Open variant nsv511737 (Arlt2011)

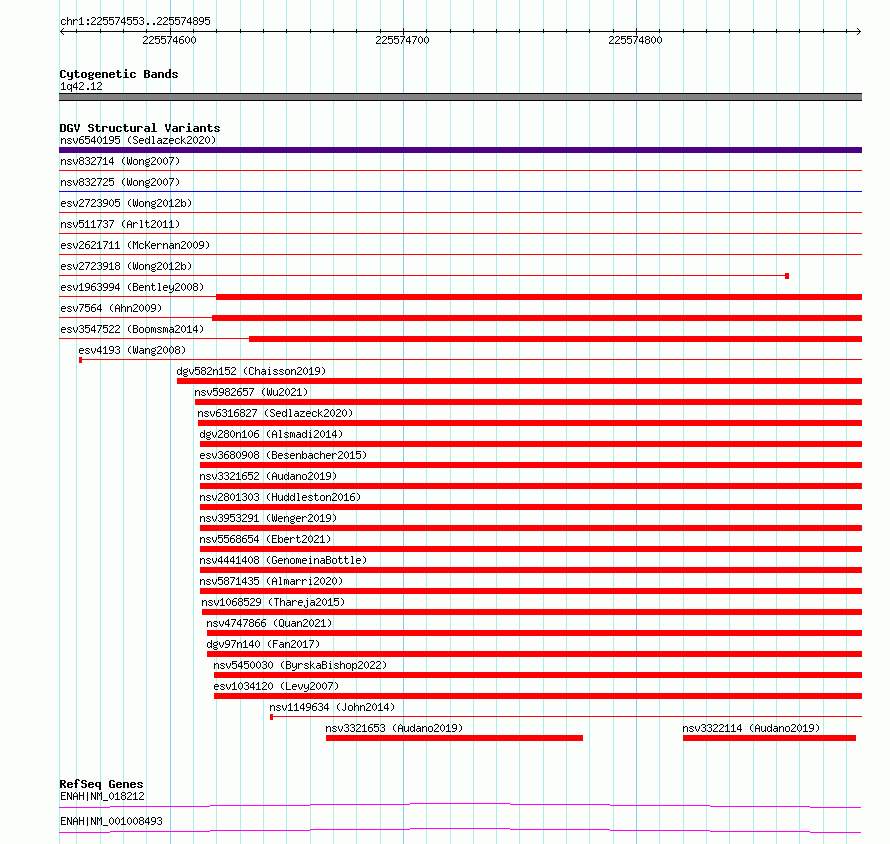tap(120, 224)
